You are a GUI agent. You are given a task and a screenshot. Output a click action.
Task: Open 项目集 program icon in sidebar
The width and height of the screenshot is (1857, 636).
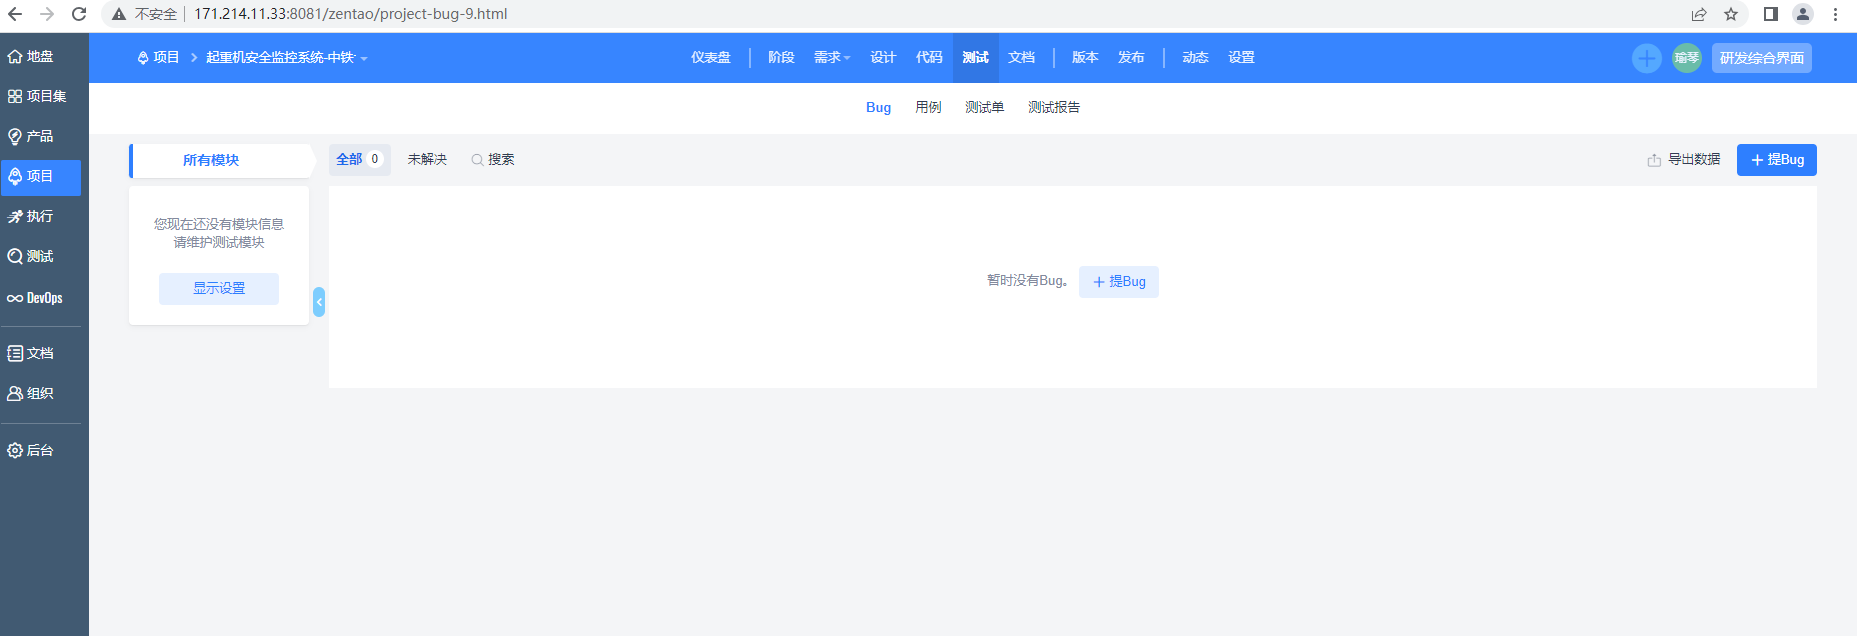[15, 97]
